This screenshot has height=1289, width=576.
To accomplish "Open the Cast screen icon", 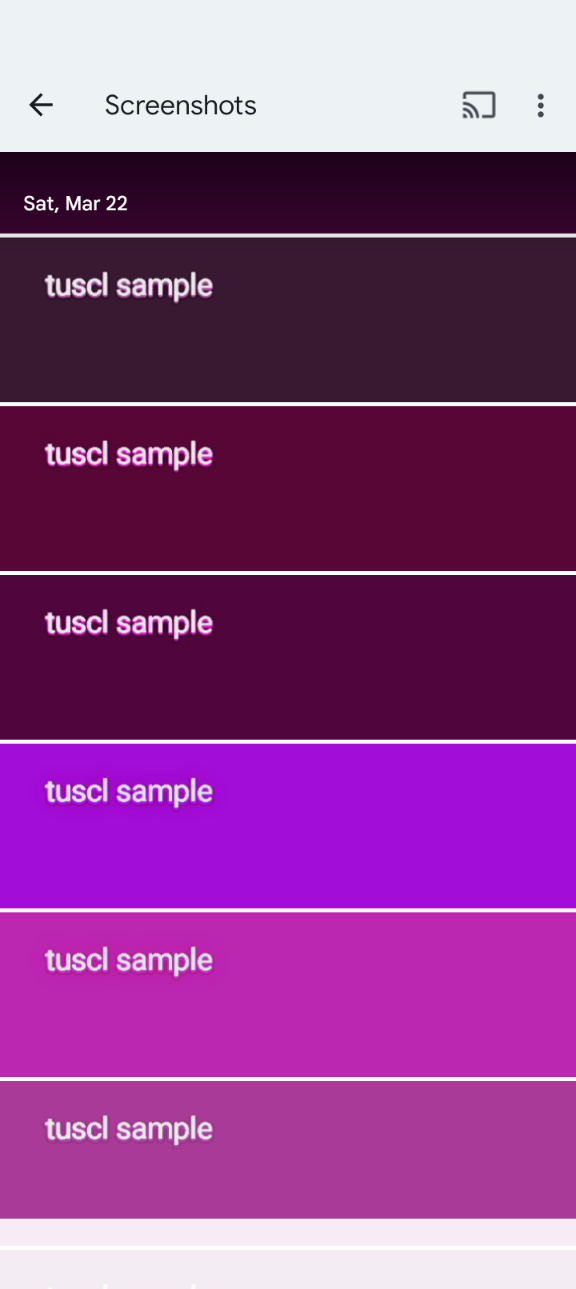I will coord(479,105).
